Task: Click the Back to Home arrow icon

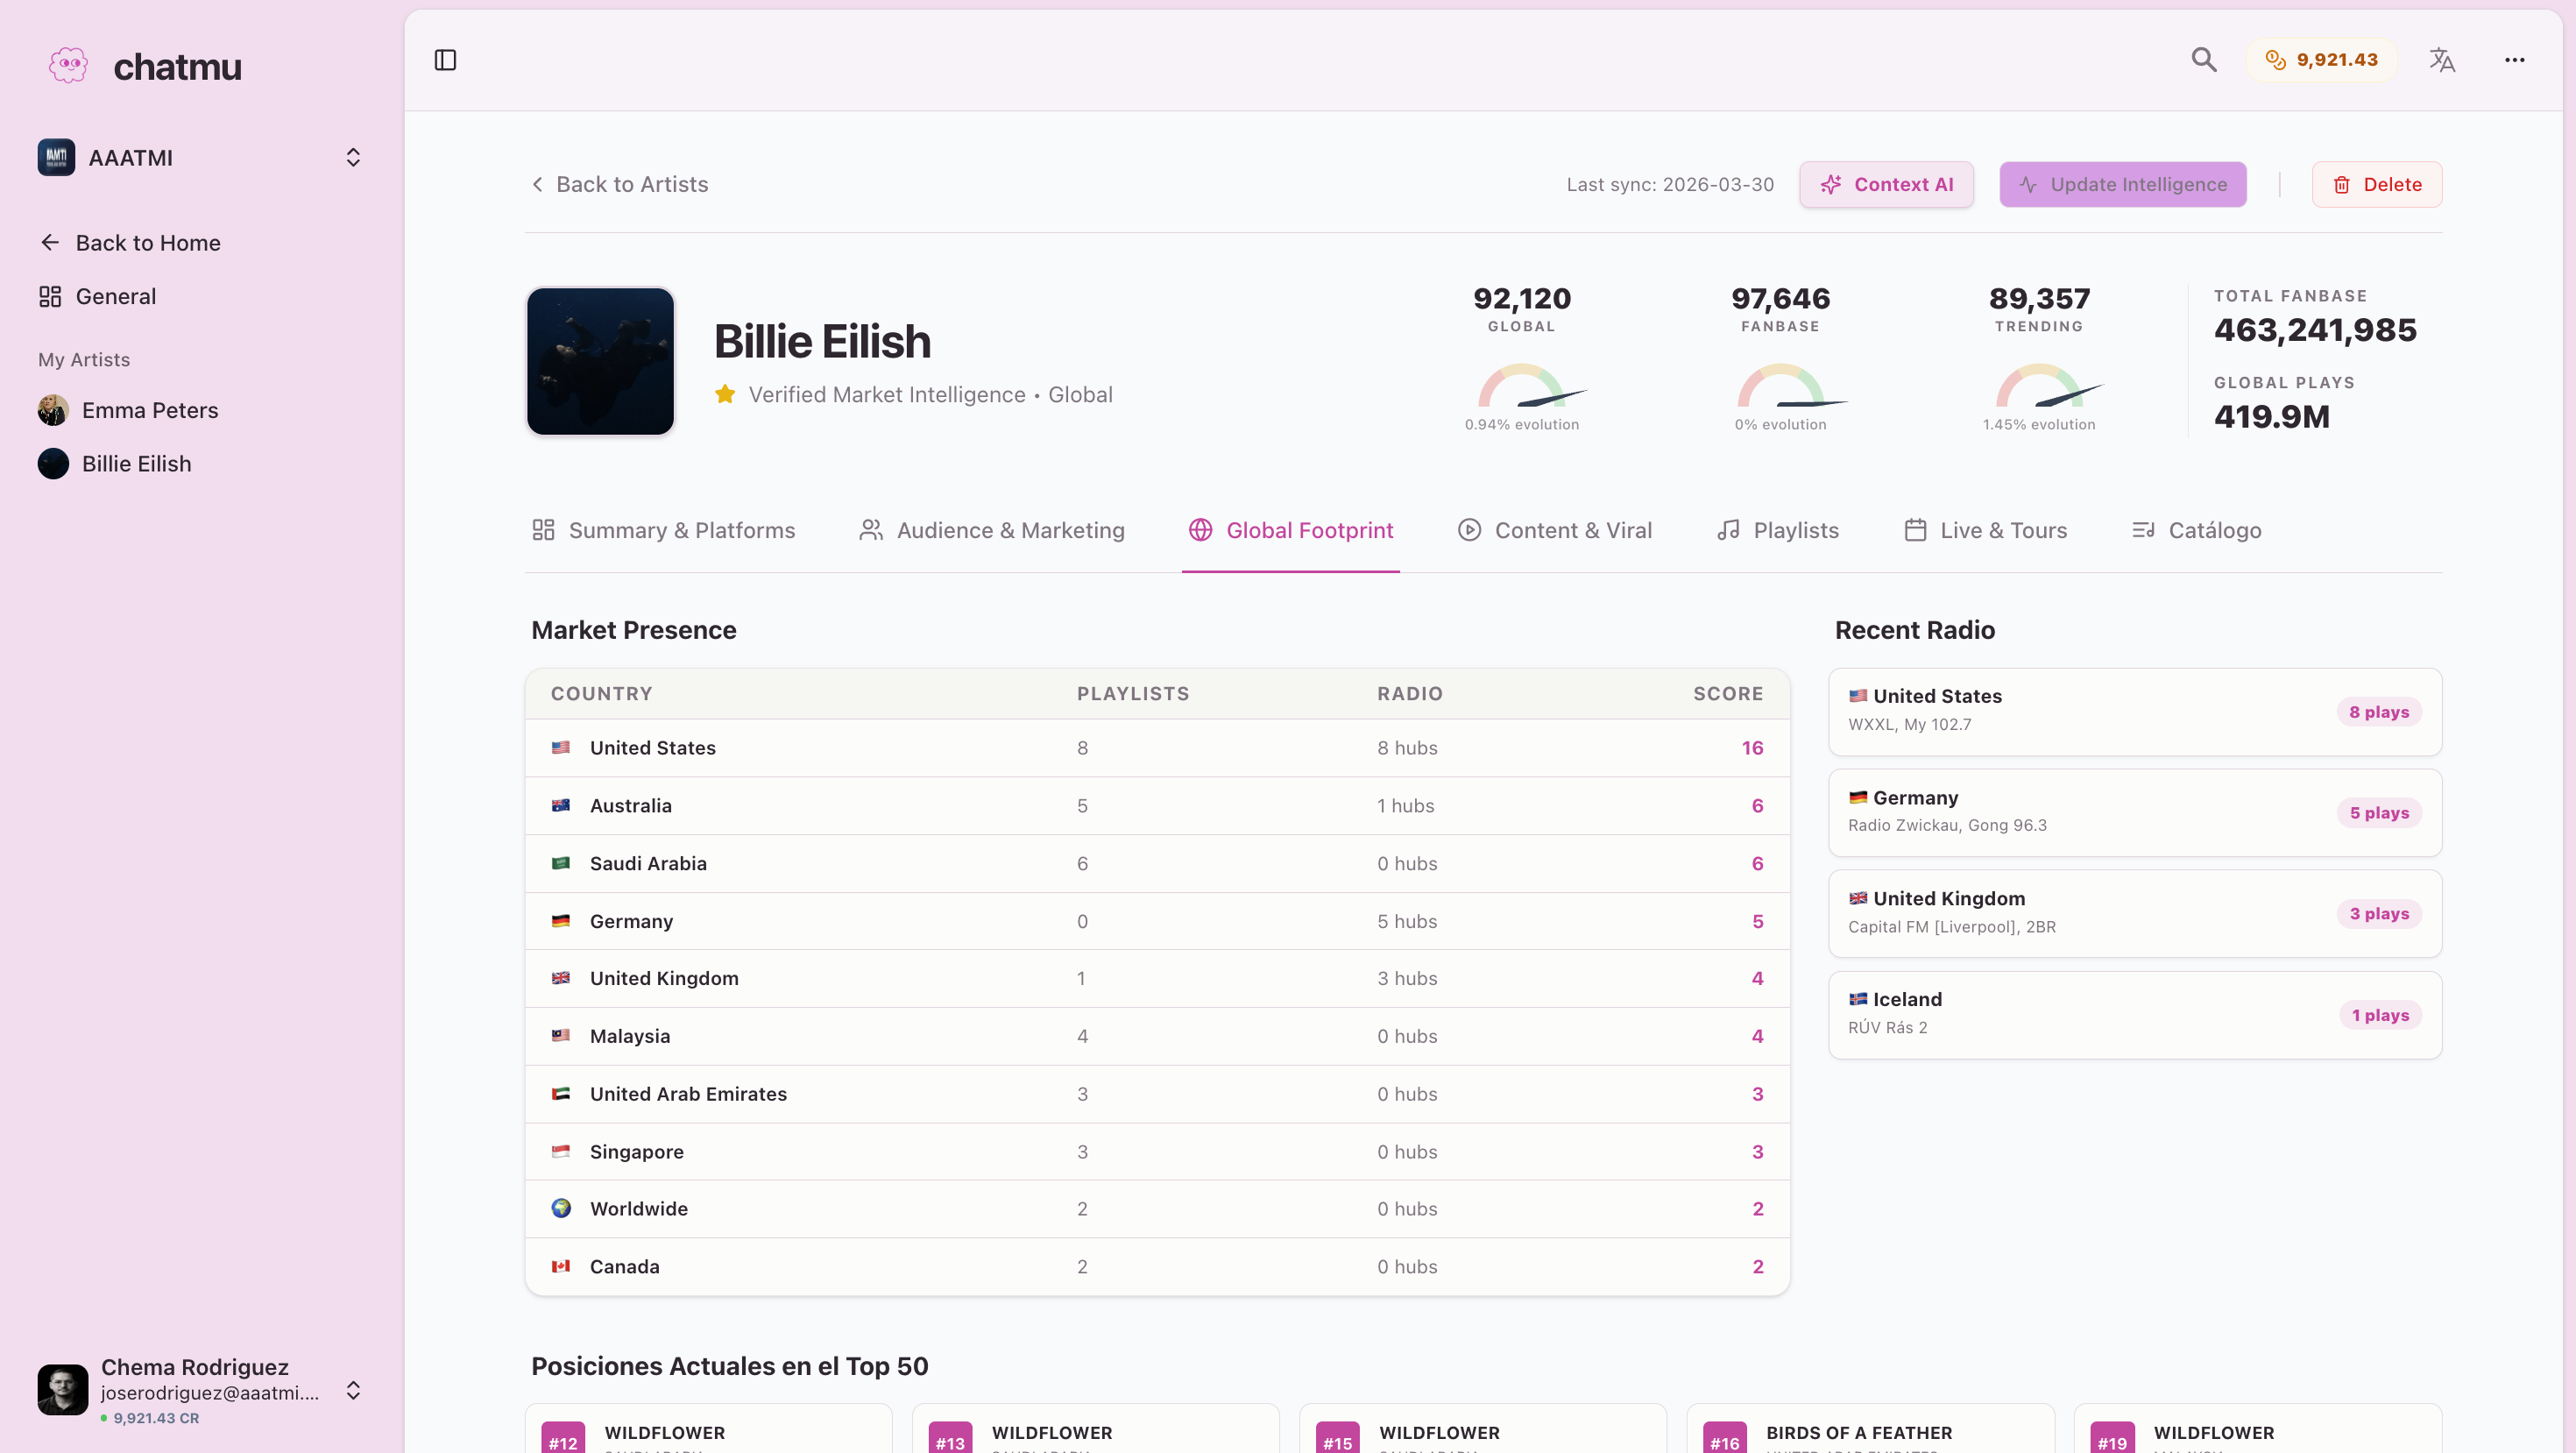Action: (50, 242)
